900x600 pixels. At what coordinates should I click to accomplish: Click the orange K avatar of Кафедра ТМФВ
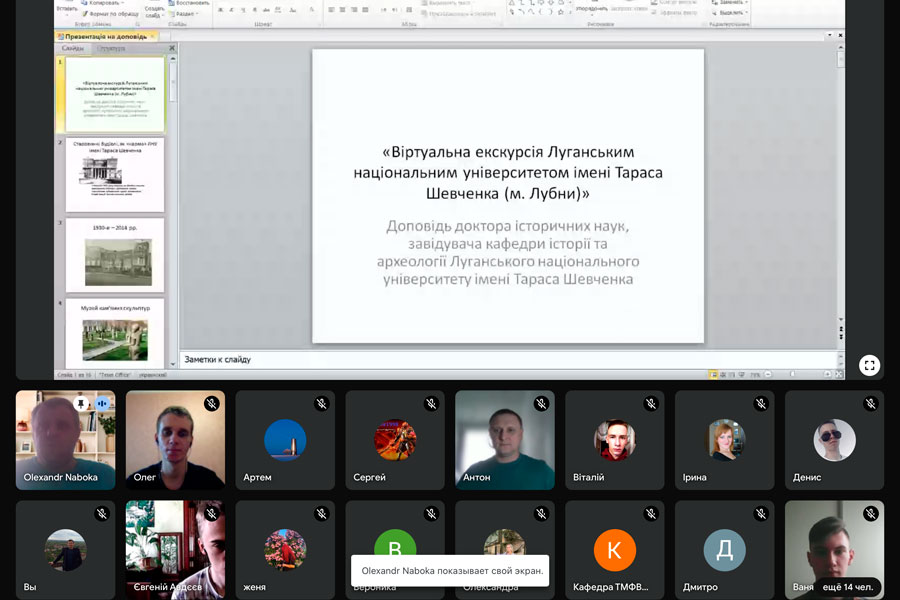(x=614, y=550)
